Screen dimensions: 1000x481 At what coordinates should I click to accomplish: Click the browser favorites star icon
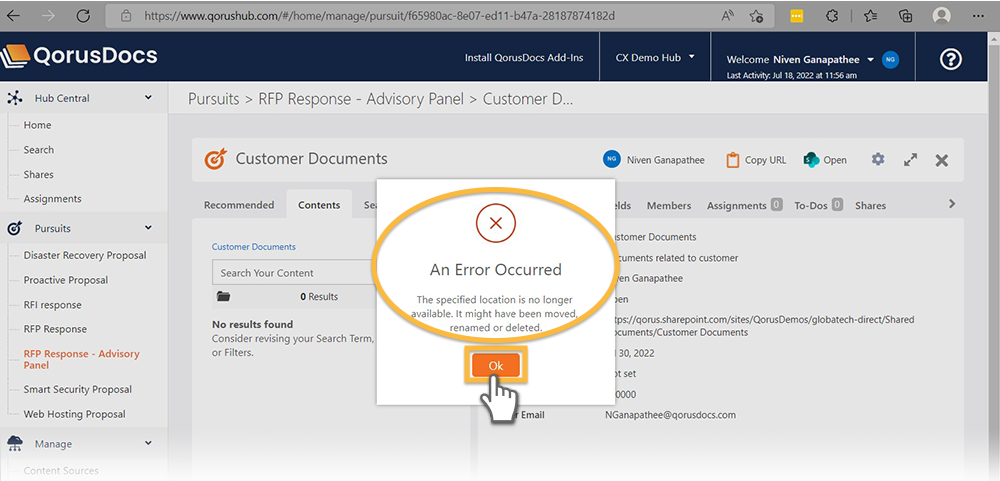[871, 16]
